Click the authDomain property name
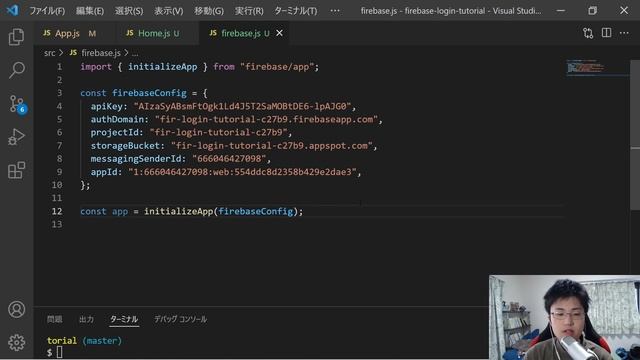 pyautogui.click(x=117, y=120)
